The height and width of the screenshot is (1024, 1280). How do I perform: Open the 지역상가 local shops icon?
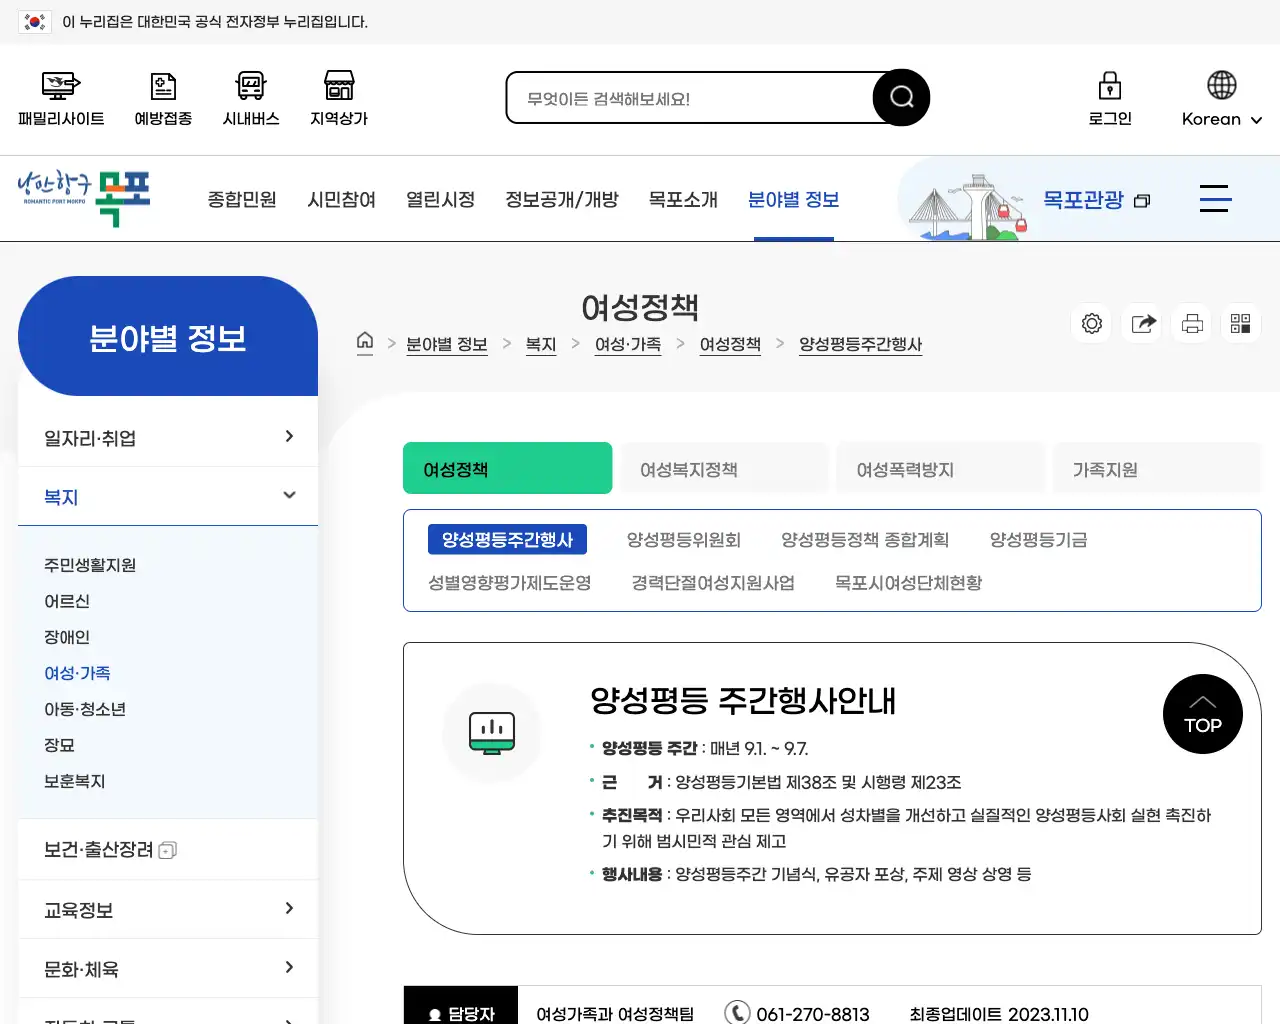(338, 96)
